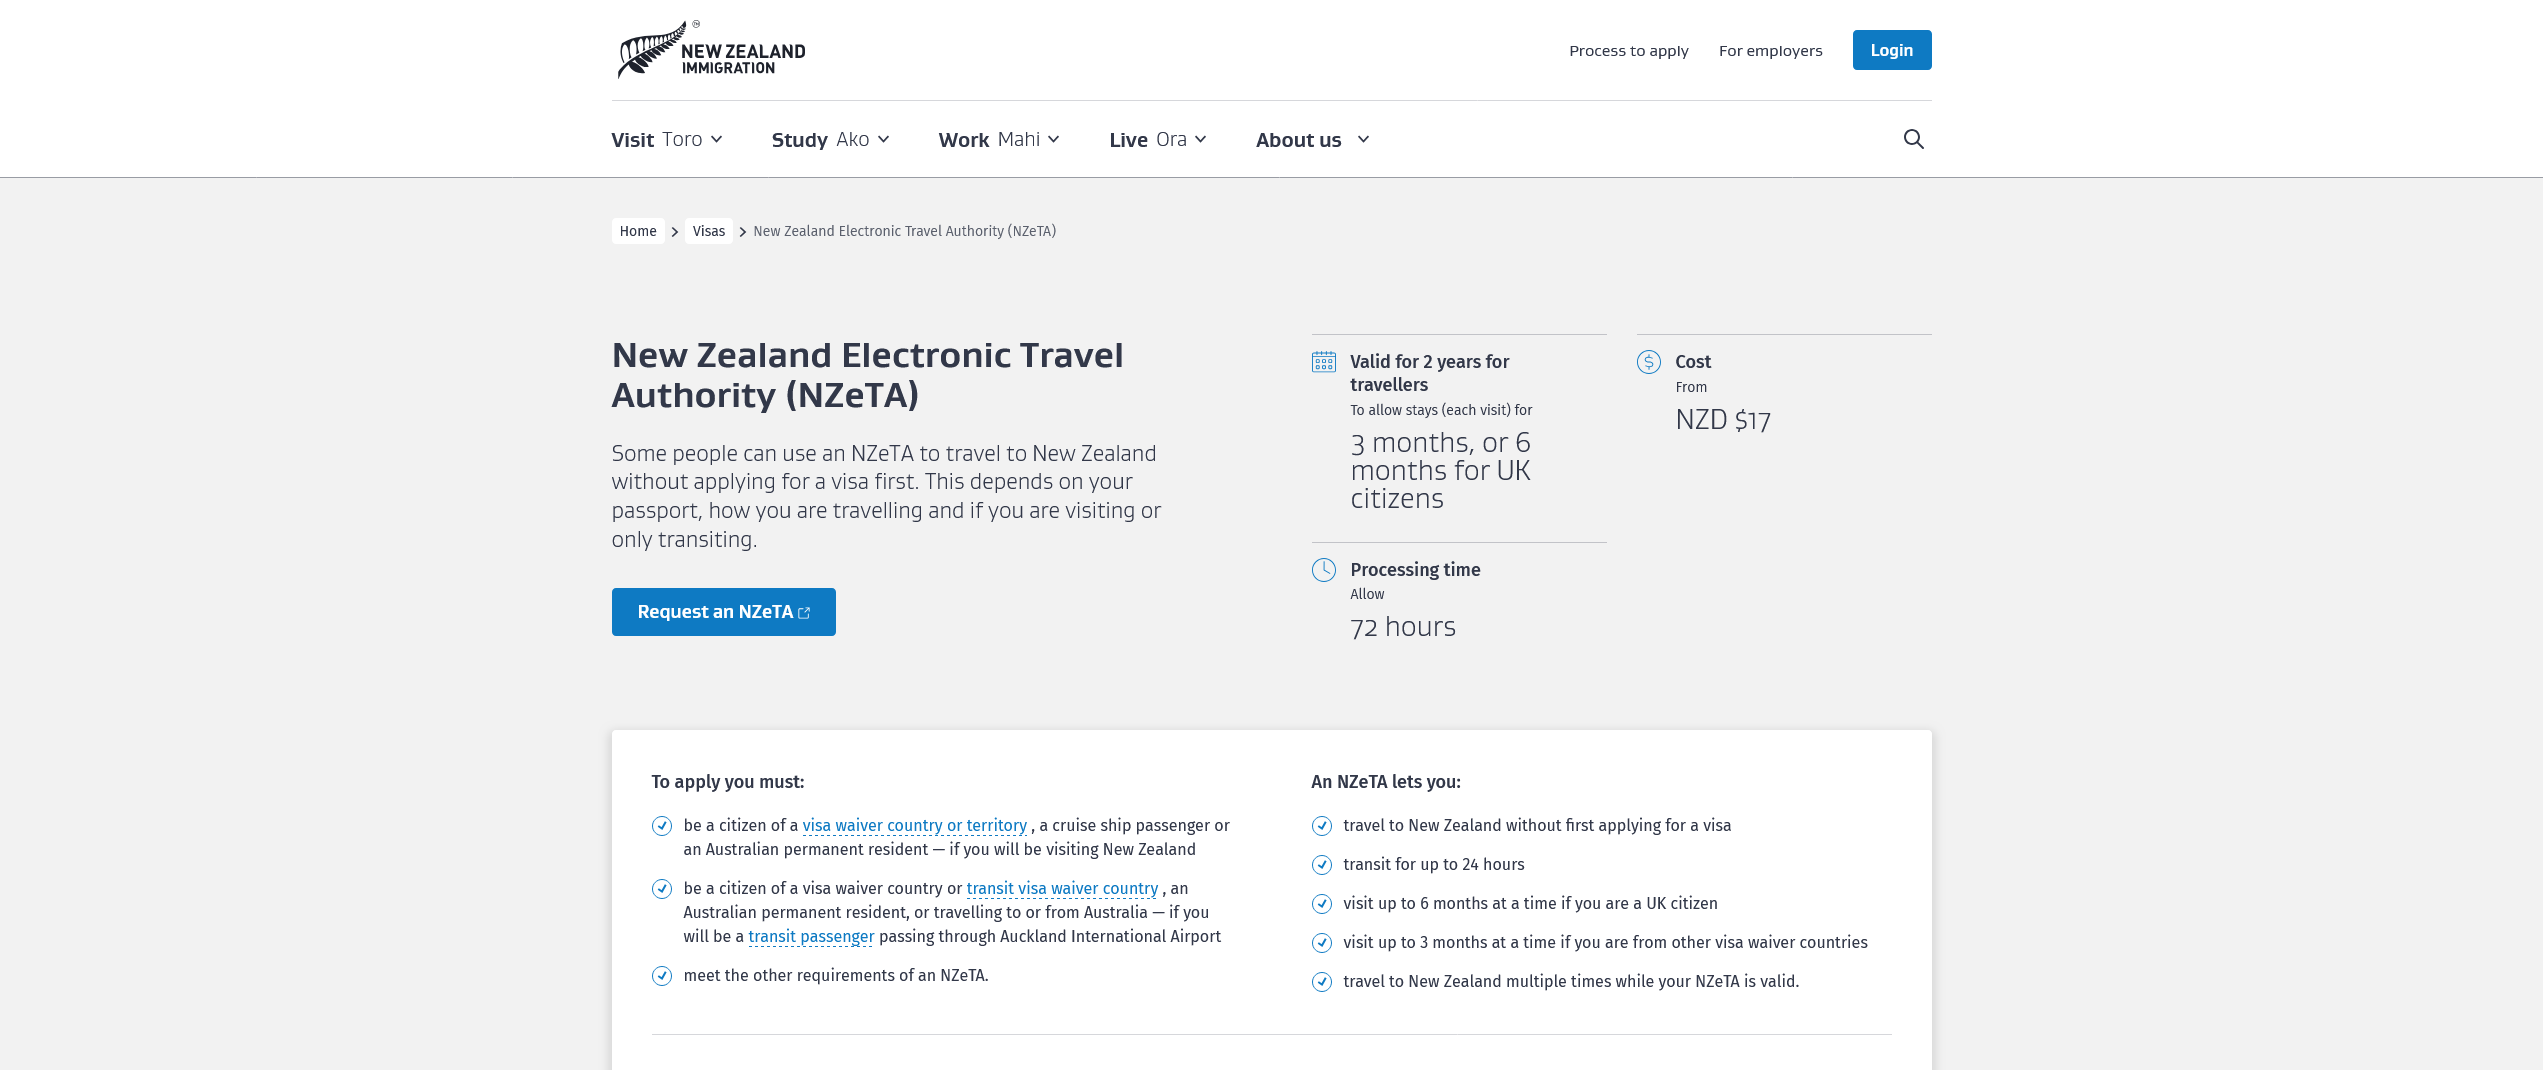Click the clock icon beside Processing time
The width and height of the screenshot is (2543, 1070).
click(x=1323, y=569)
